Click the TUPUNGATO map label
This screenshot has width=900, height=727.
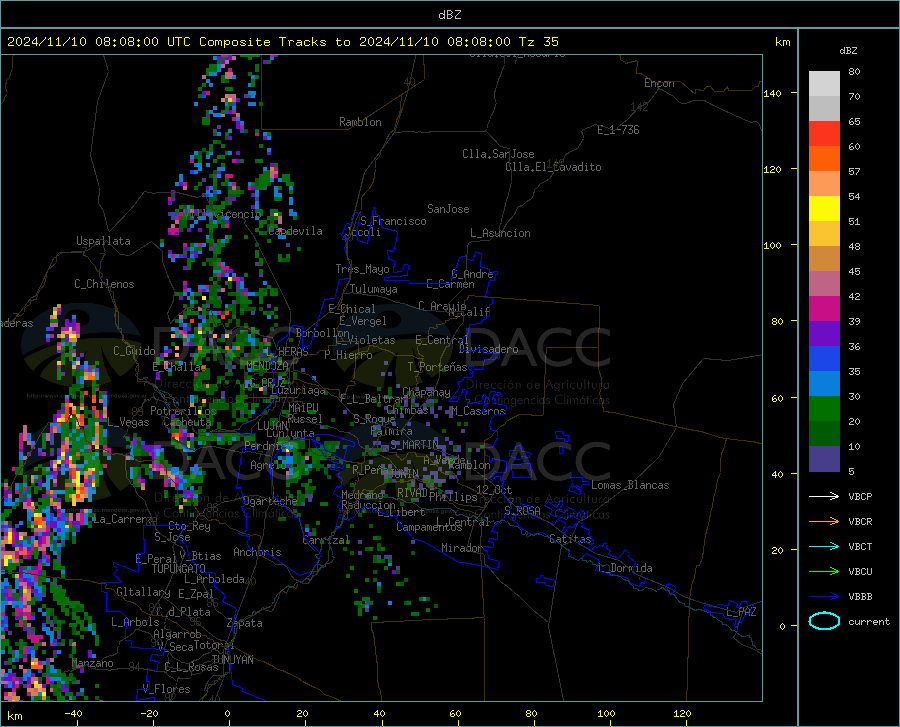(179, 569)
